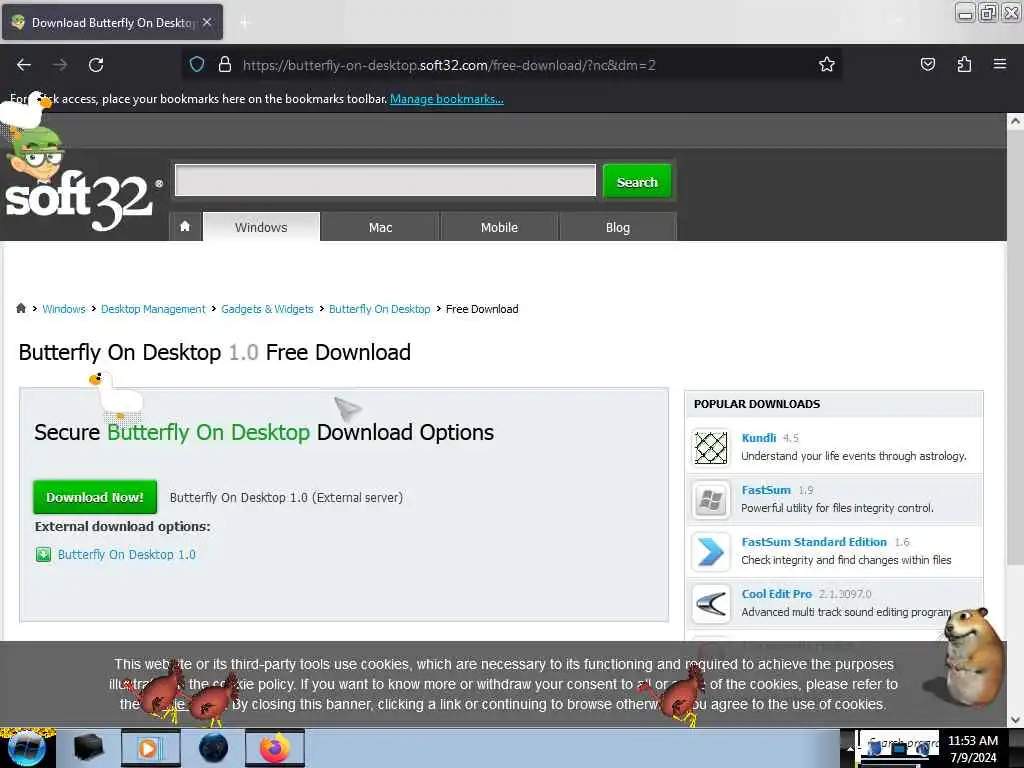Click the page scrollbar up arrow

(x=1015, y=121)
